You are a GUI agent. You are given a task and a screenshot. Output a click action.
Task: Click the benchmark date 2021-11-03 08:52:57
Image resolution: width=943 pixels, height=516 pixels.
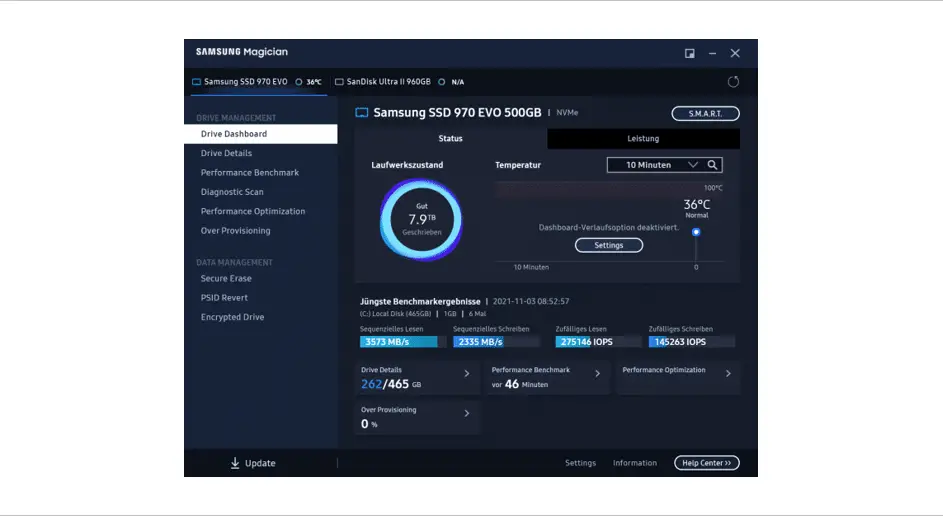click(530, 301)
